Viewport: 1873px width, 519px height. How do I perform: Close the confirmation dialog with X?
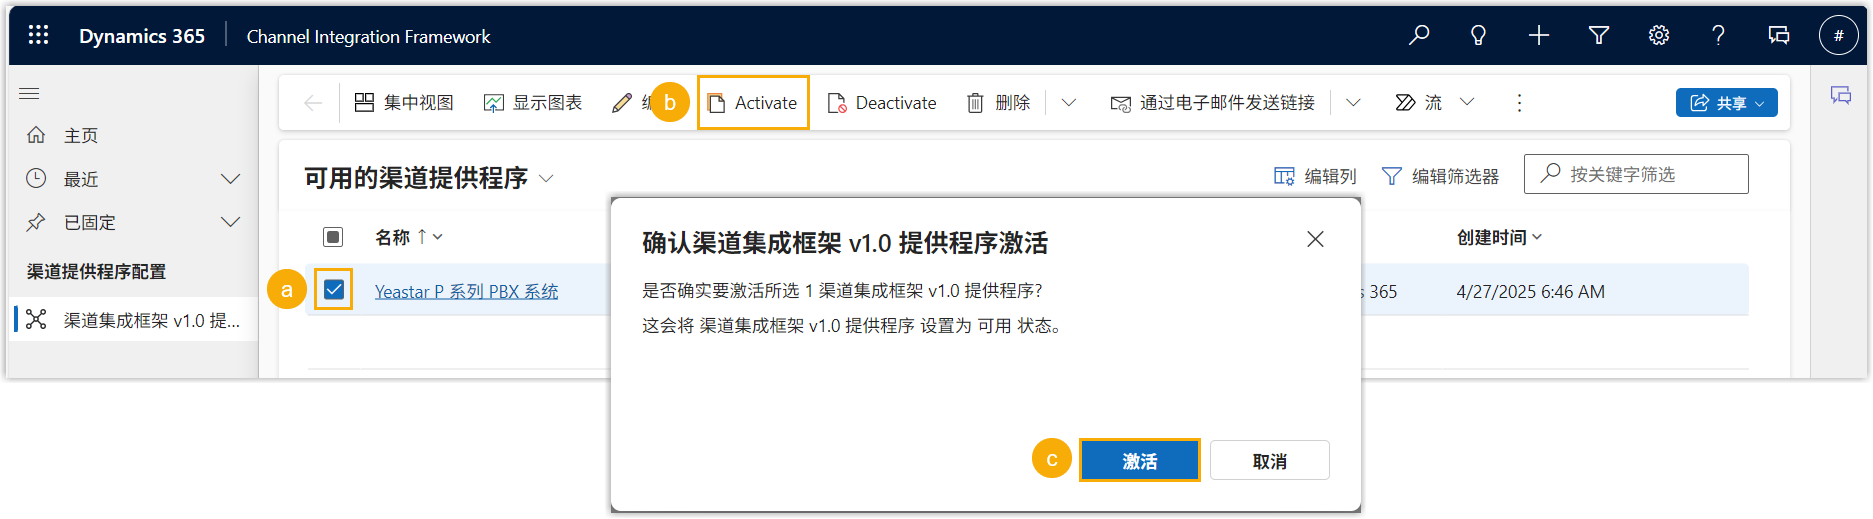tap(1315, 239)
